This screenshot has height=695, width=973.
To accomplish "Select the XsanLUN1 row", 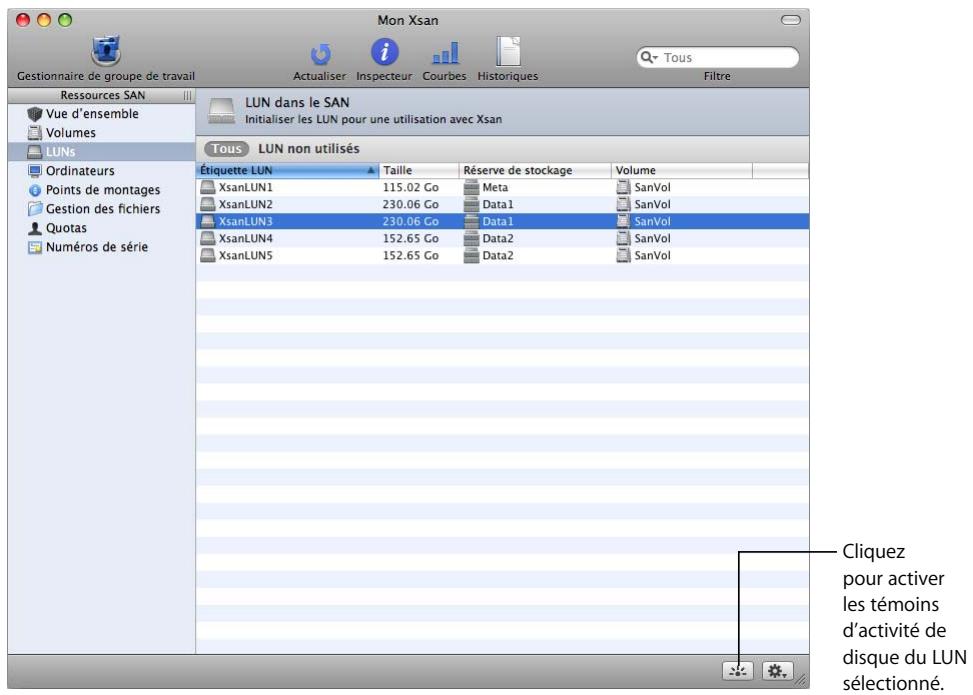I will [502, 187].
